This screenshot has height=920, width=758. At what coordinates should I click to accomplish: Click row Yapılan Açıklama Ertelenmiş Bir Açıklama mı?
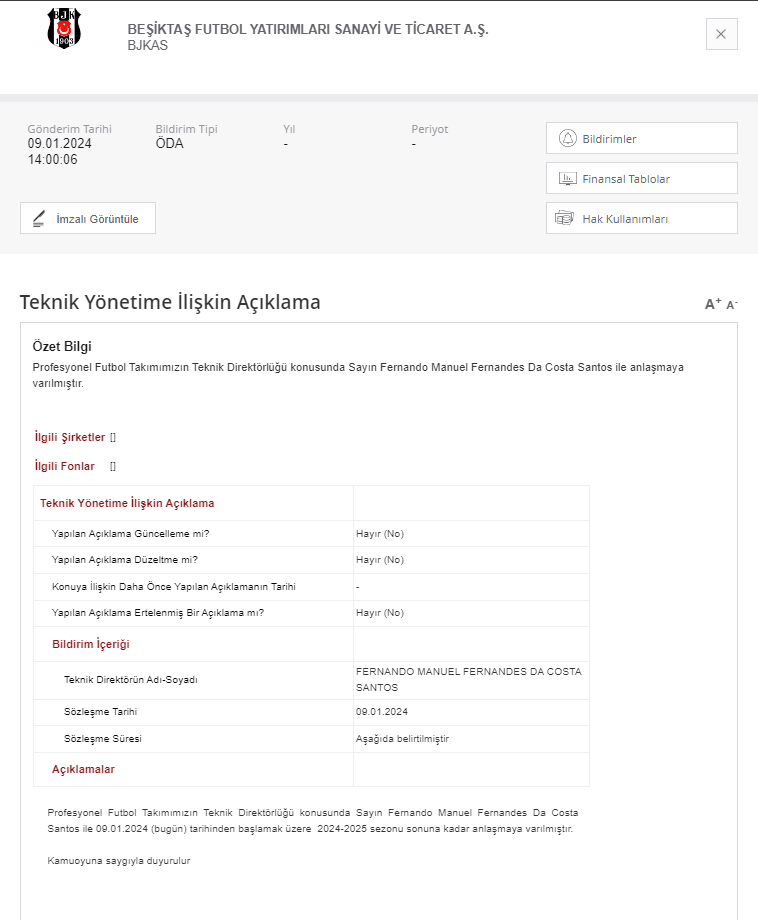pos(311,613)
